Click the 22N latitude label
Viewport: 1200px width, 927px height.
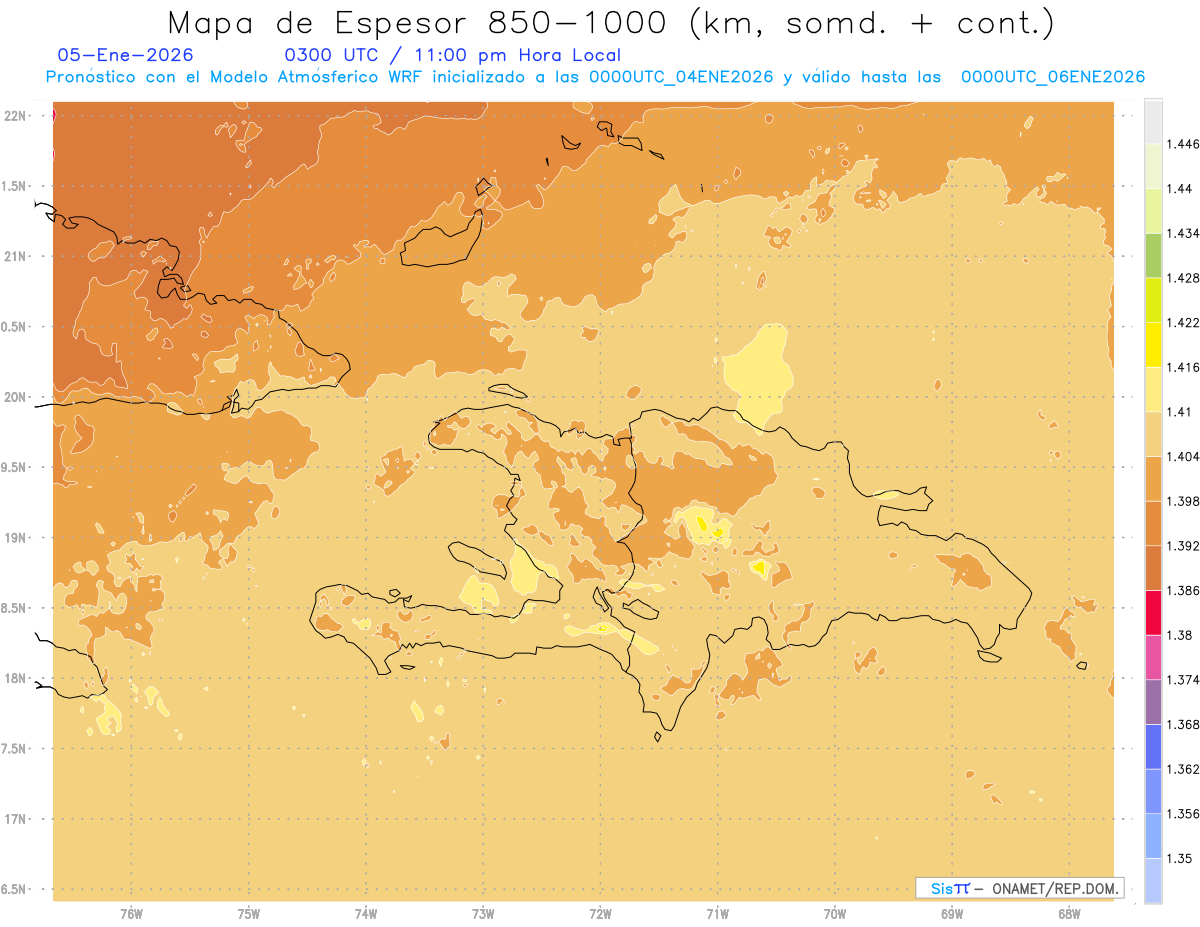pos(15,116)
